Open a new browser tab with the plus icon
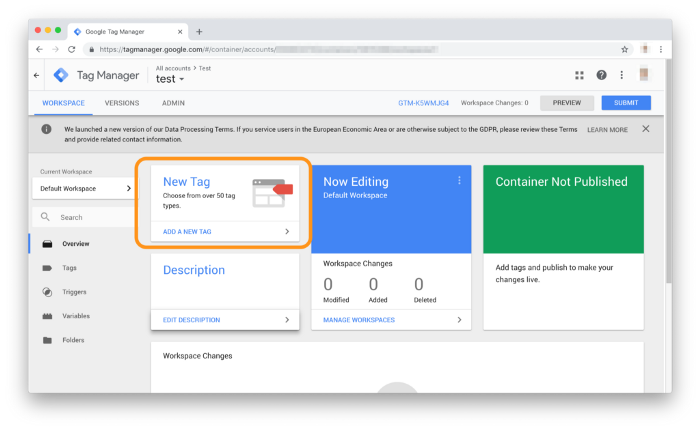This screenshot has height=430, width=700. (x=199, y=32)
